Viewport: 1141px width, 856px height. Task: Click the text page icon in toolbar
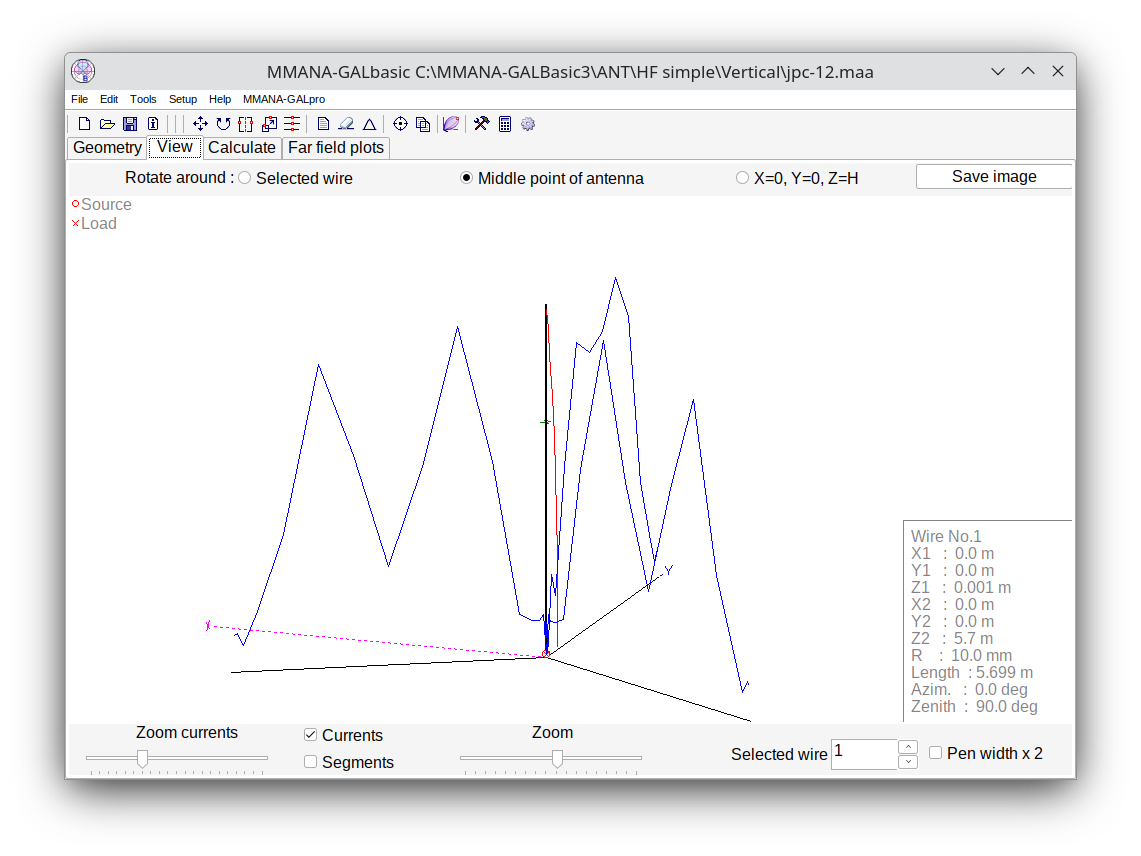pyautogui.click(x=324, y=124)
